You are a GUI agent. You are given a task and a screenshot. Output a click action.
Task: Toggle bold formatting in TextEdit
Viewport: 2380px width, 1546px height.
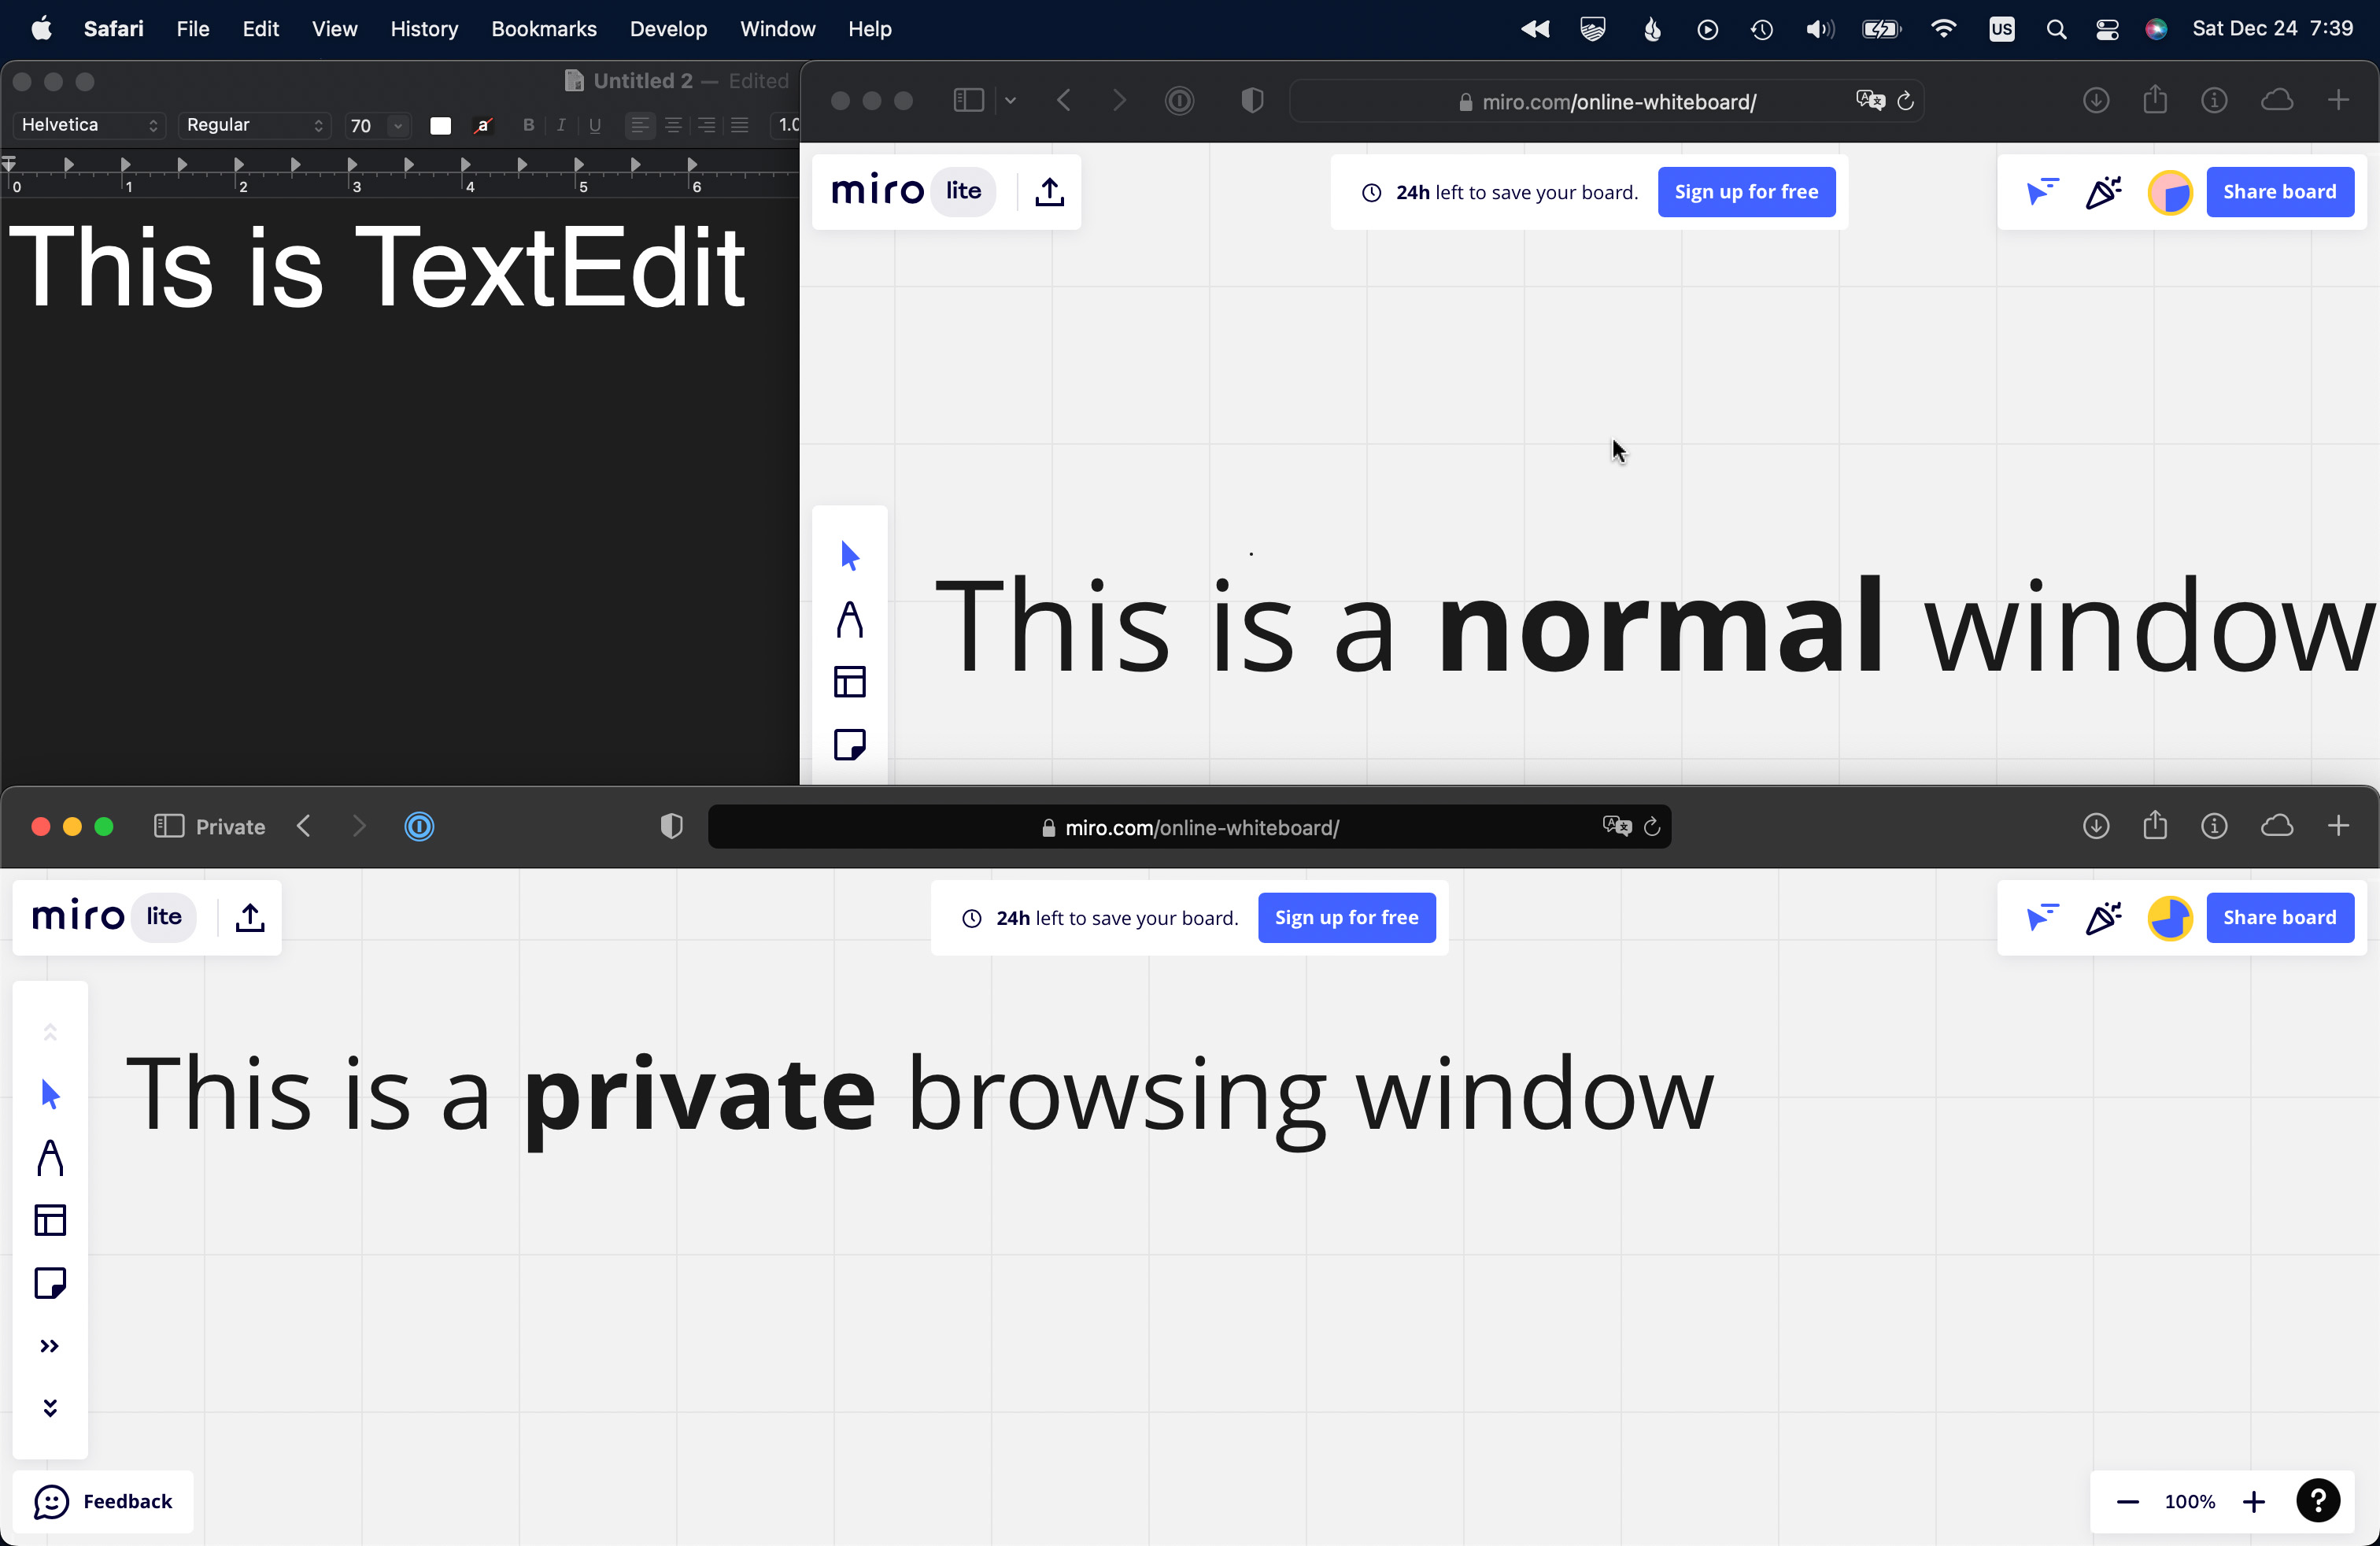click(528, 125)
